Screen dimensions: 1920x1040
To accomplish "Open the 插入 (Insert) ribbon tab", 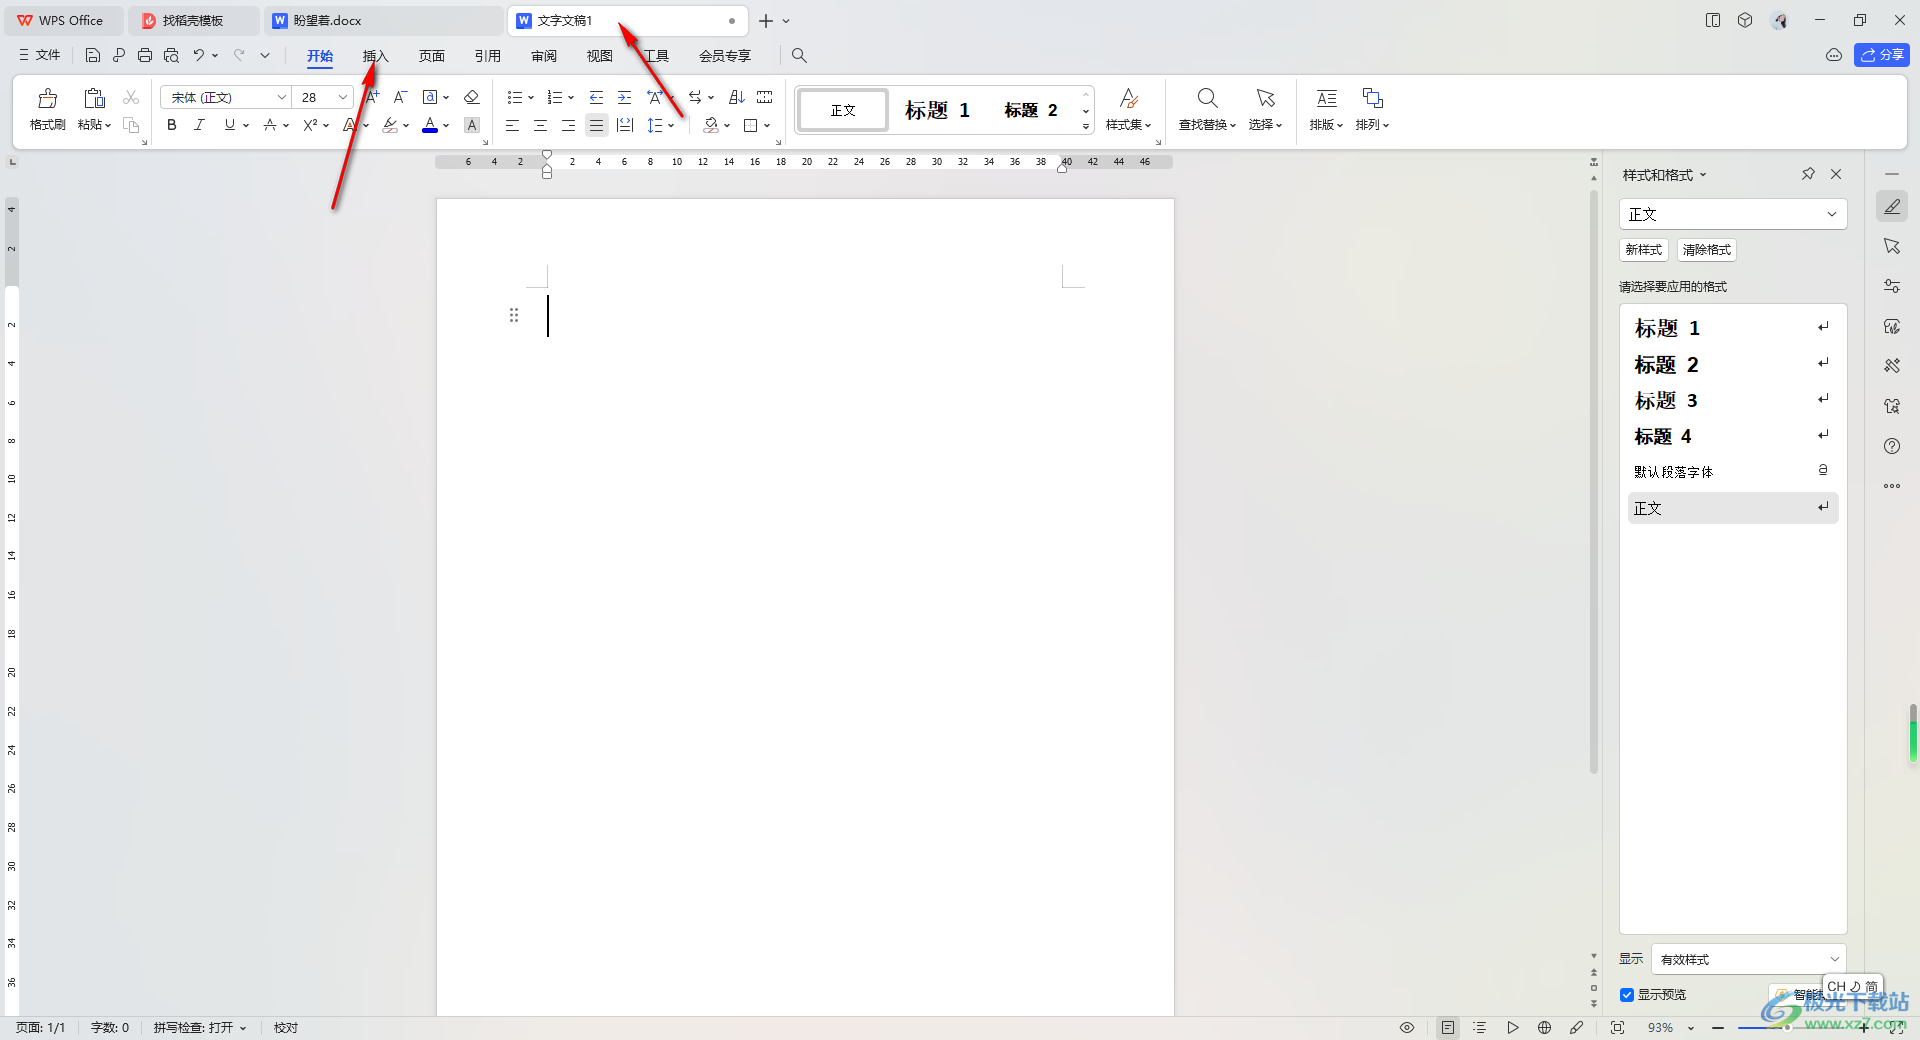I will click(375, 55).
